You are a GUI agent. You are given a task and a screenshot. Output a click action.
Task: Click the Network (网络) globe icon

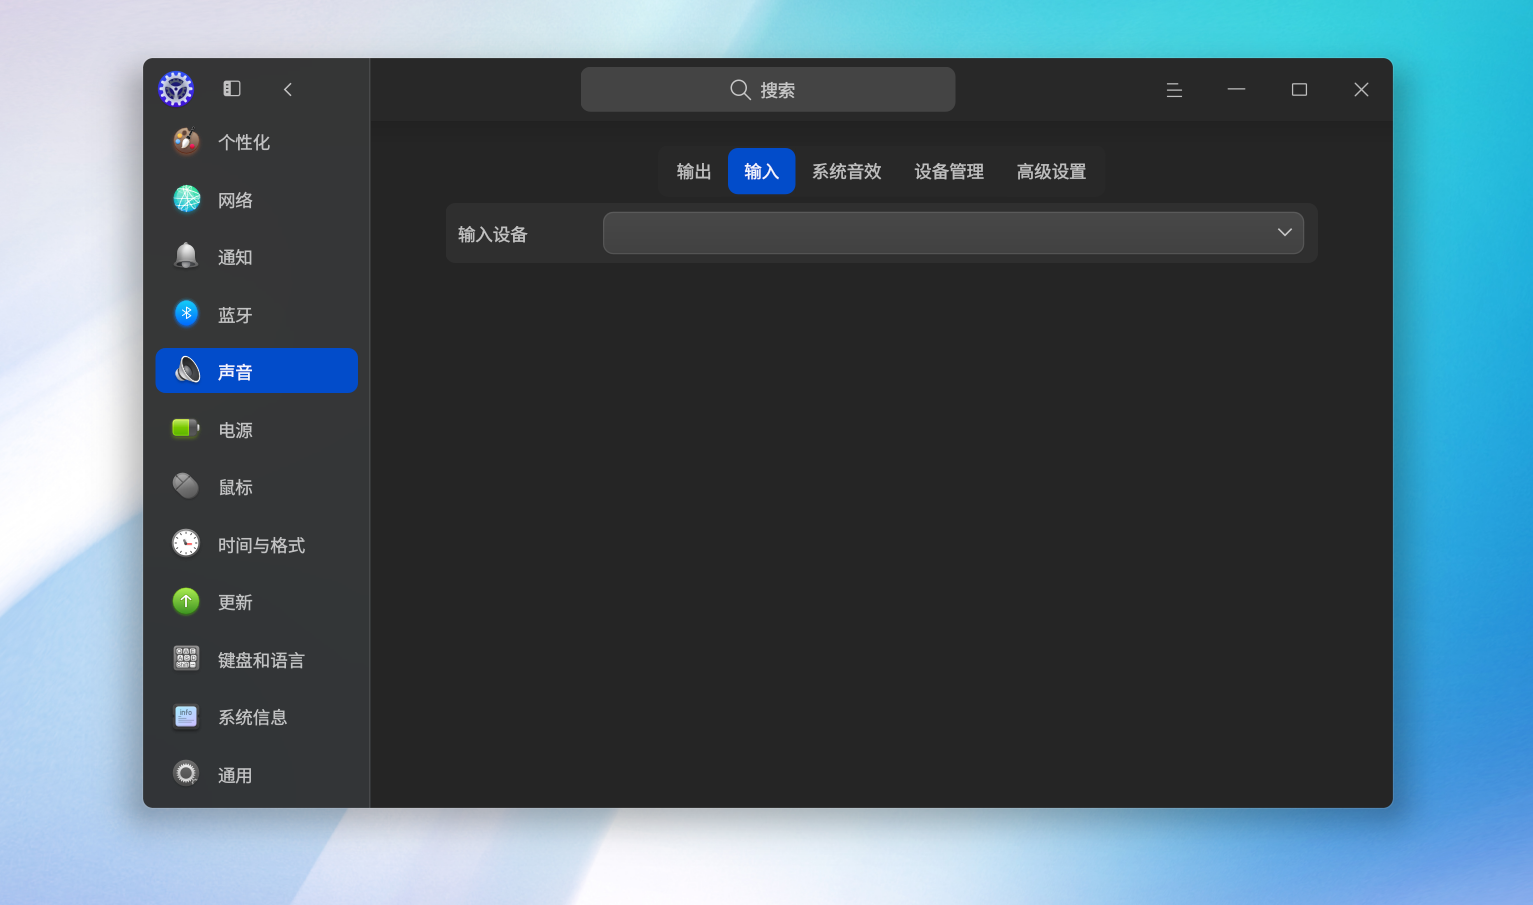tap(186, 199)
